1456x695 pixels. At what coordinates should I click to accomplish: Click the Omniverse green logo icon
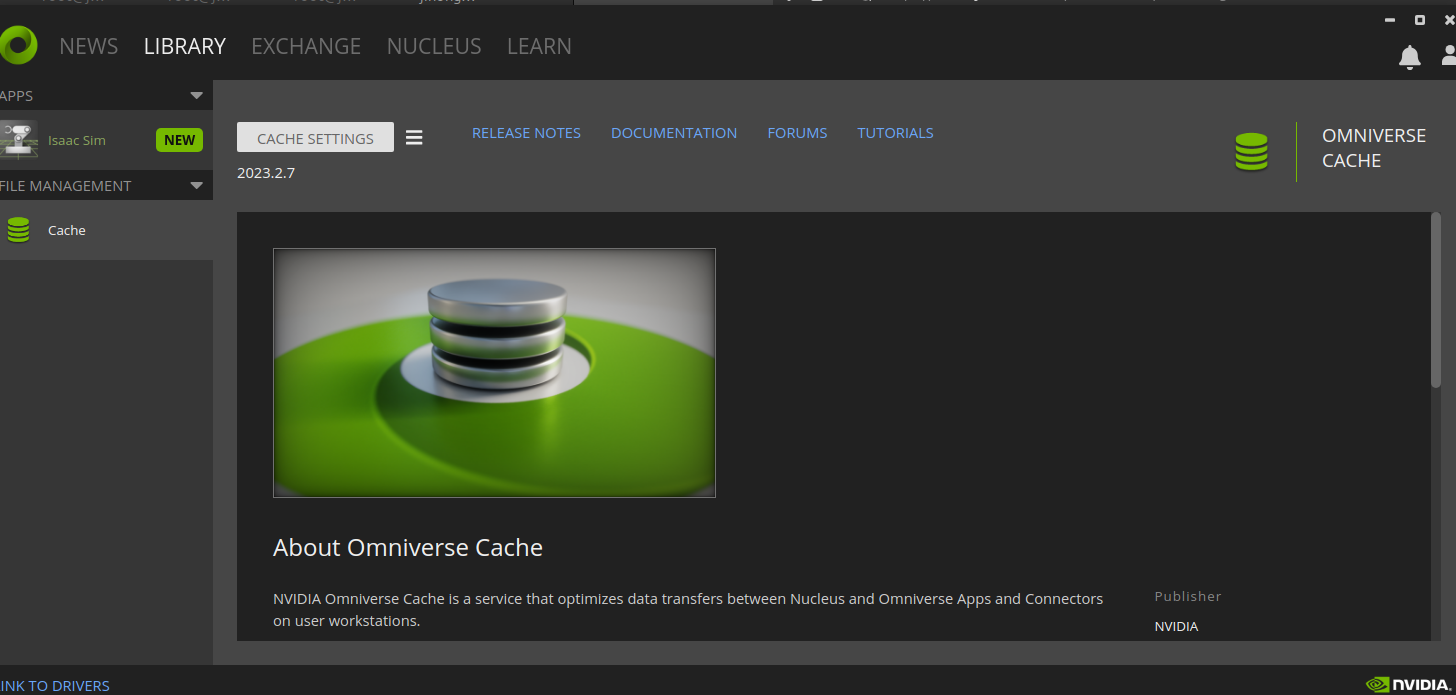pos(17,46)
